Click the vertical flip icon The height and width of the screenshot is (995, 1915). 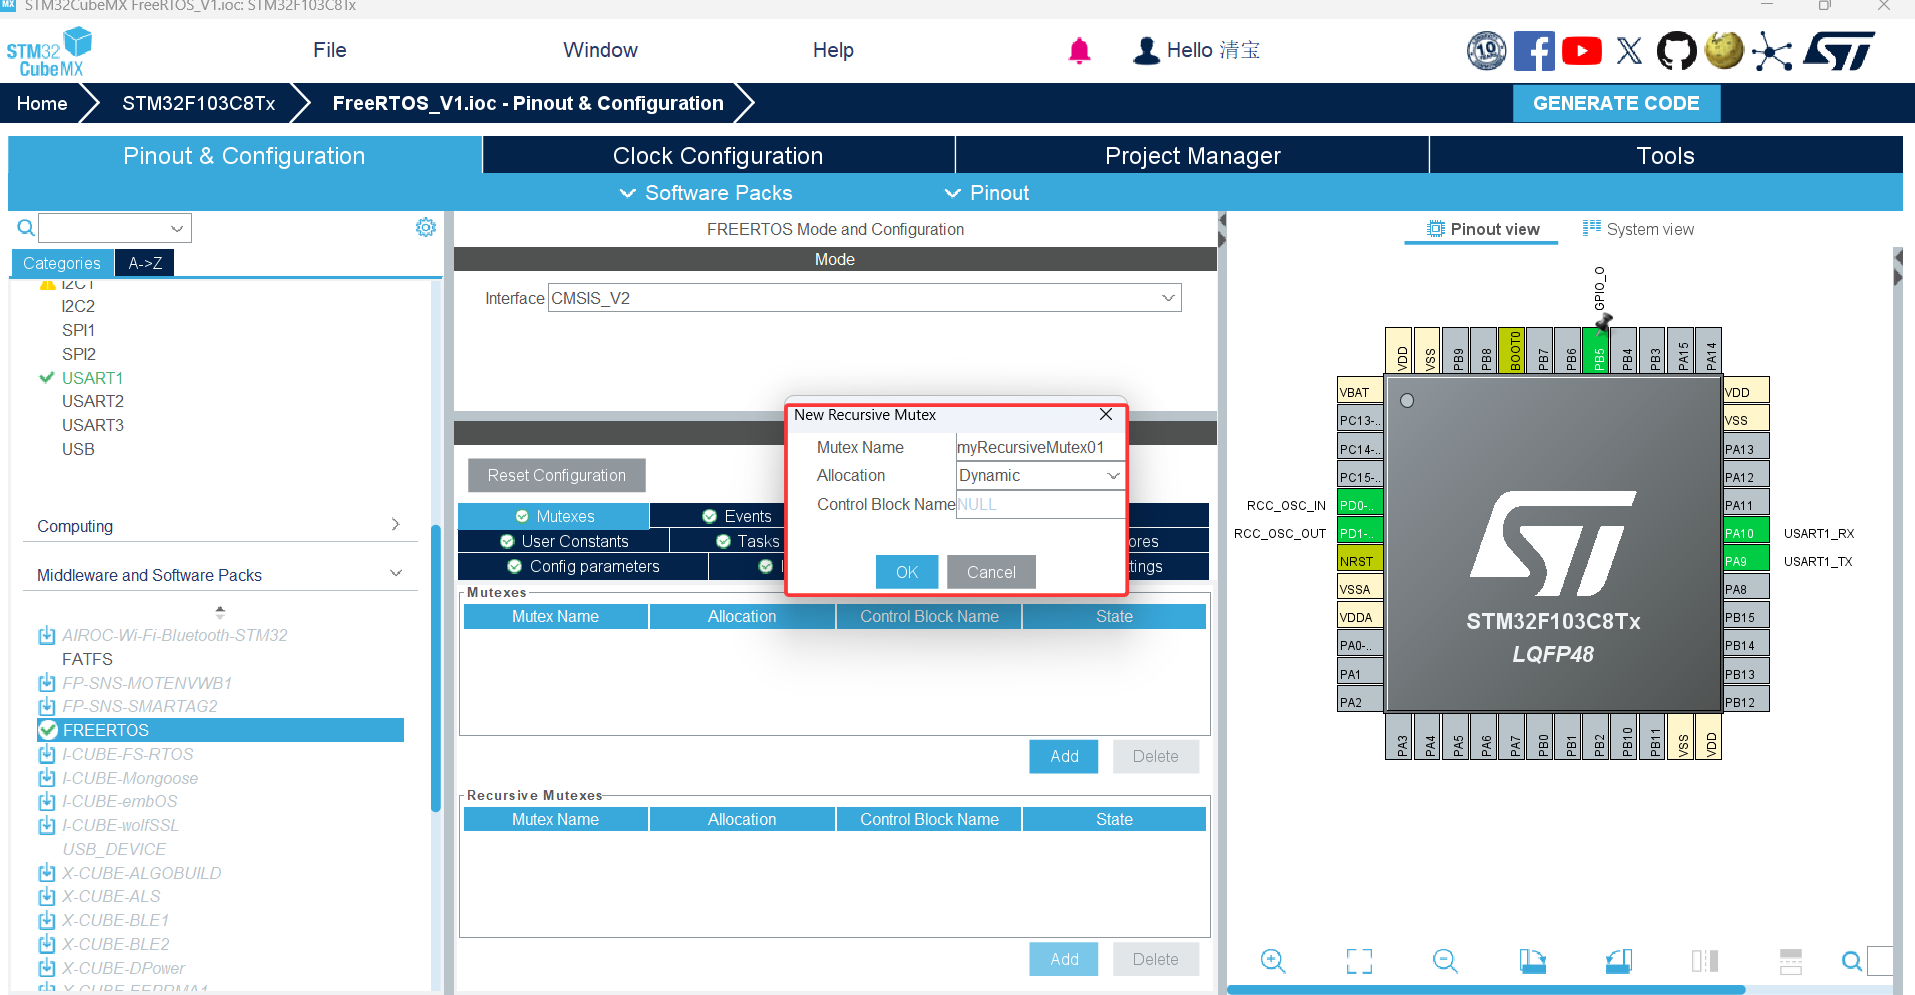pos(1791,961)
